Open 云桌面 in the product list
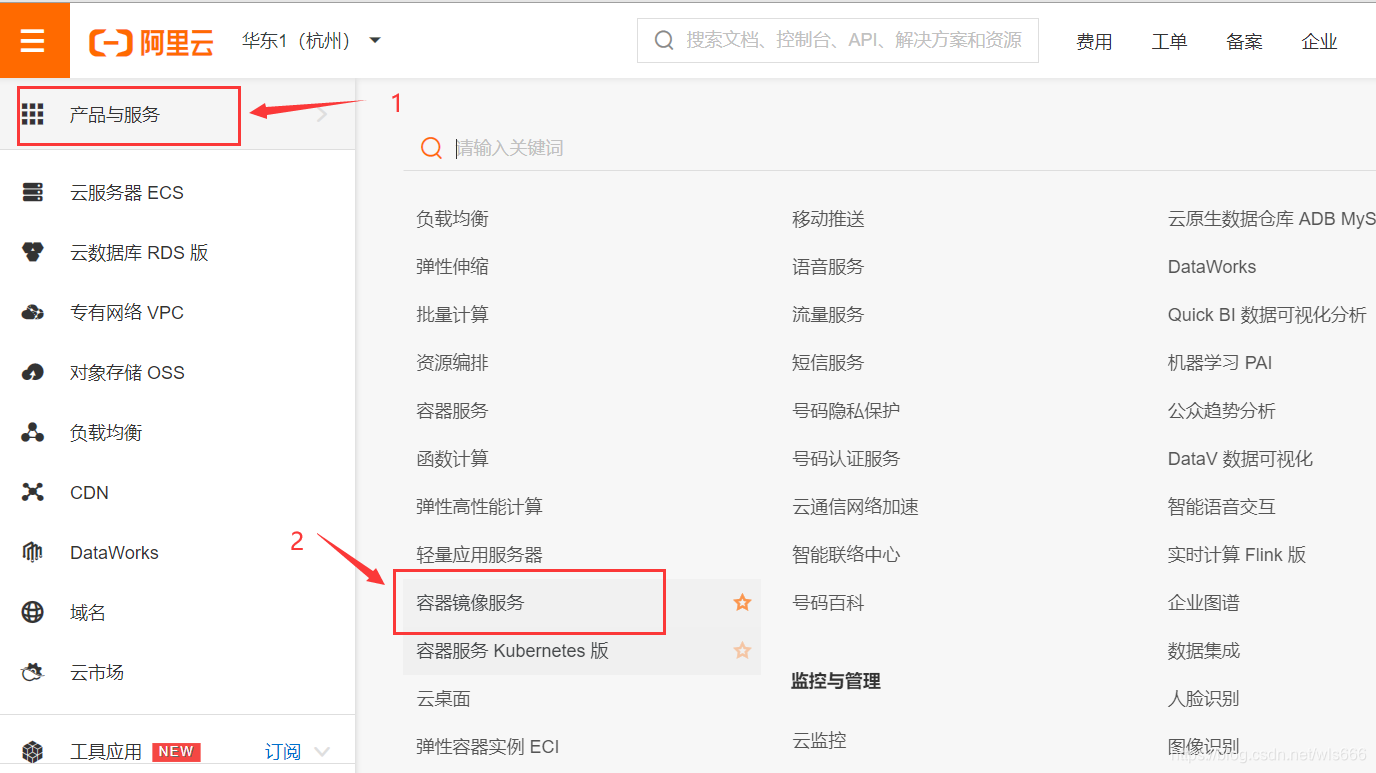Viewport: 1376px width, 773px height. click(x=443, y=699)
